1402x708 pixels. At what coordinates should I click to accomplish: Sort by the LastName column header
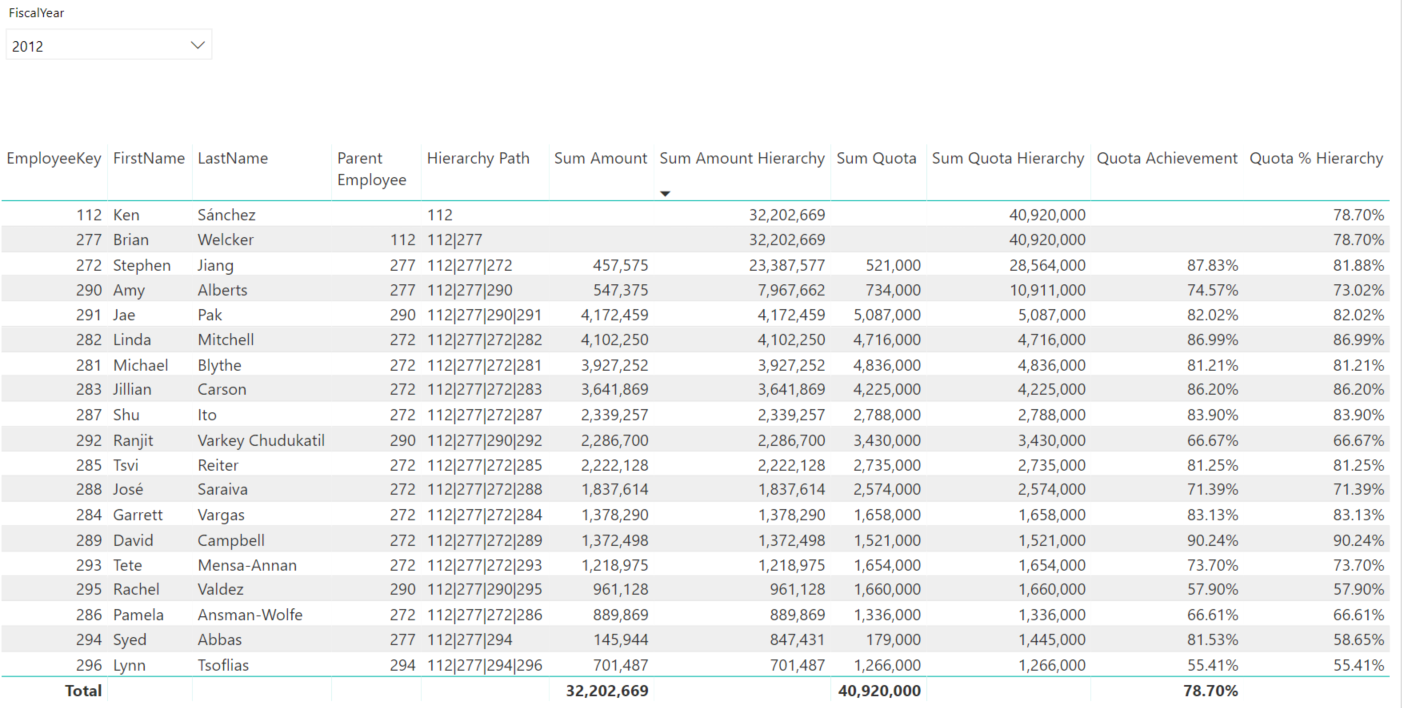pyautogui.click(x=233, y=158)
